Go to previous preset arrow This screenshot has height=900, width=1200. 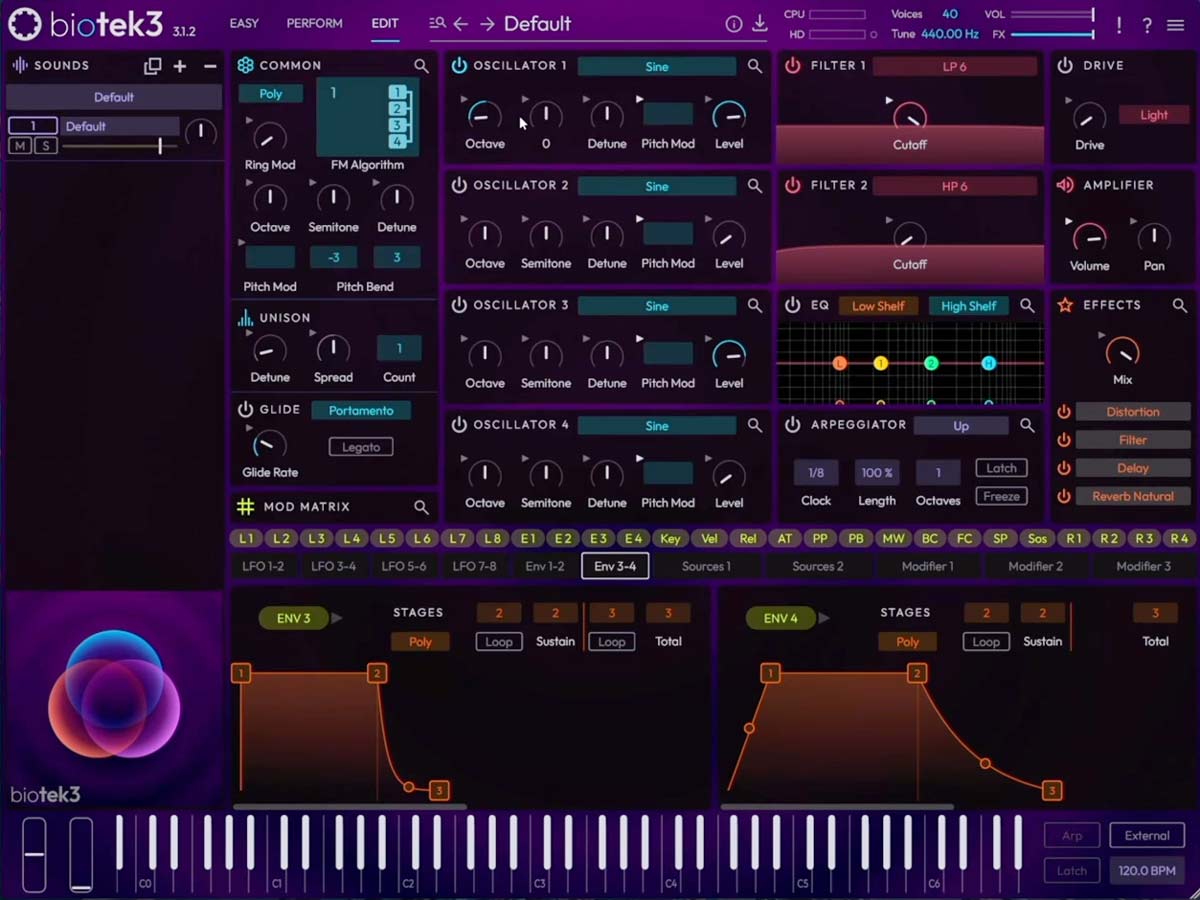pos(461,24)
